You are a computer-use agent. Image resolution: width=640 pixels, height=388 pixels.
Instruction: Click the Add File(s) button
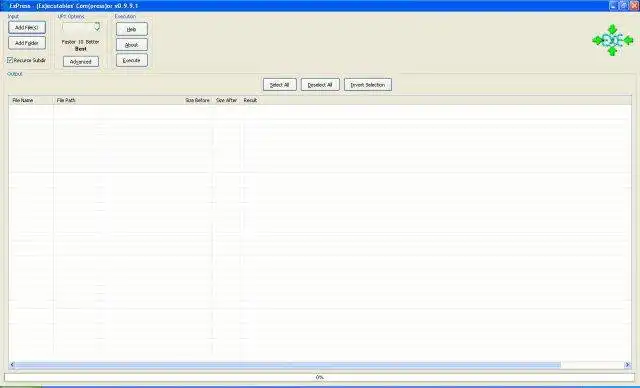[27, 28]
